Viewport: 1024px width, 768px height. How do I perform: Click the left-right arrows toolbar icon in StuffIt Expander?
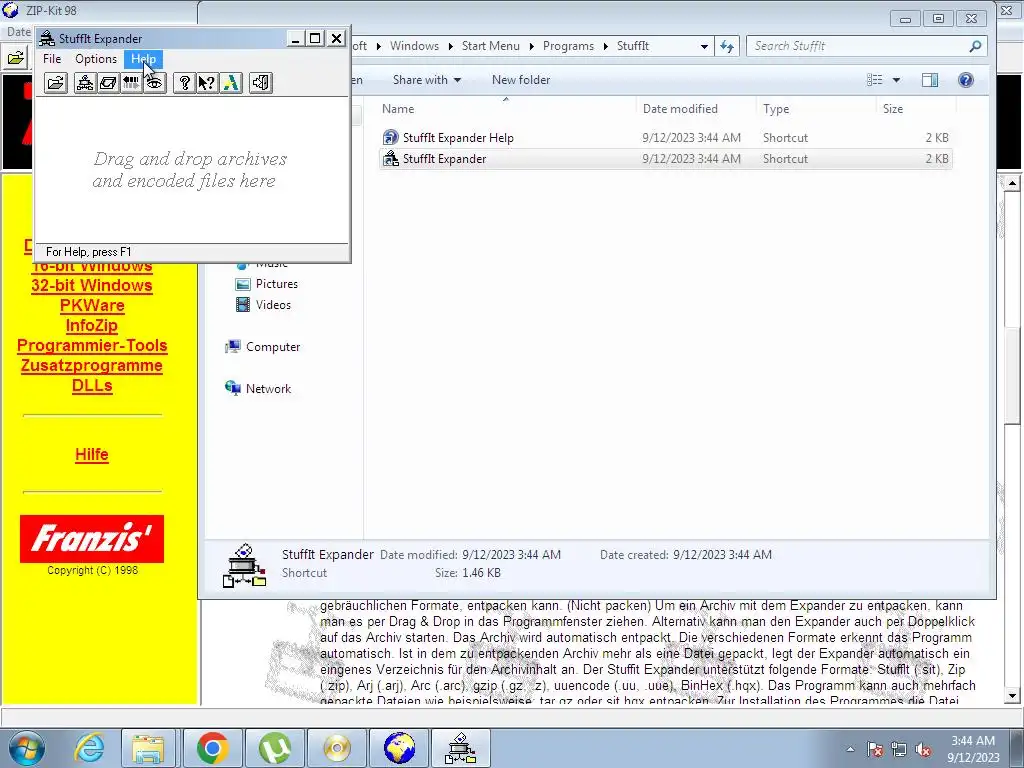click(131, 83)
